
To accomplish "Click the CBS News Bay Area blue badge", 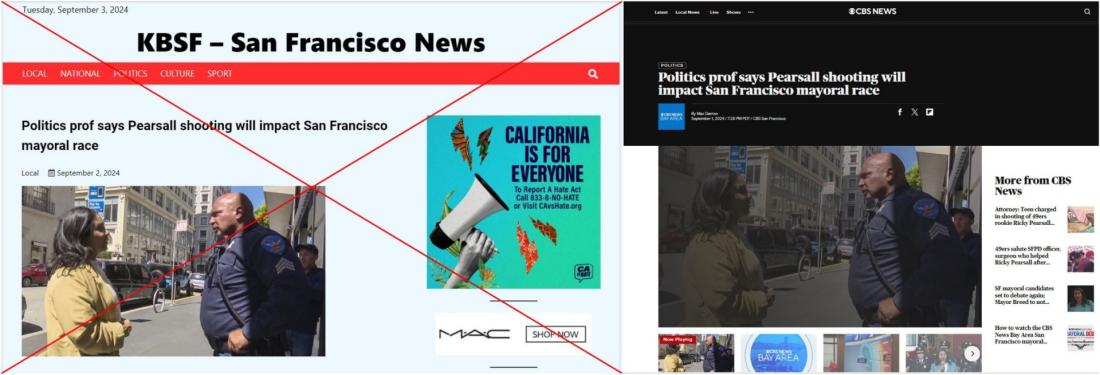I will click(671, 116).
